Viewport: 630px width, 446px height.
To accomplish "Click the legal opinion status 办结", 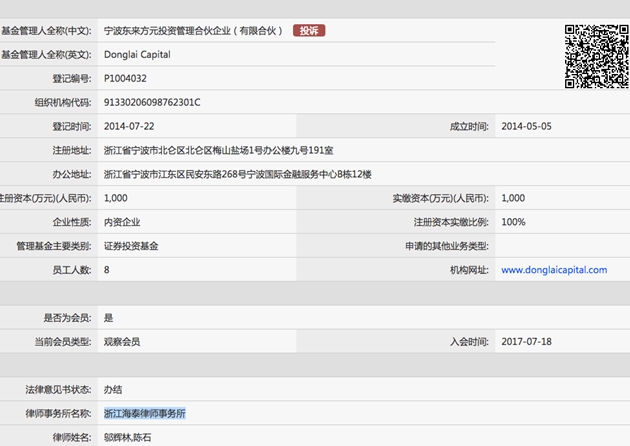I will click(113, 390).
